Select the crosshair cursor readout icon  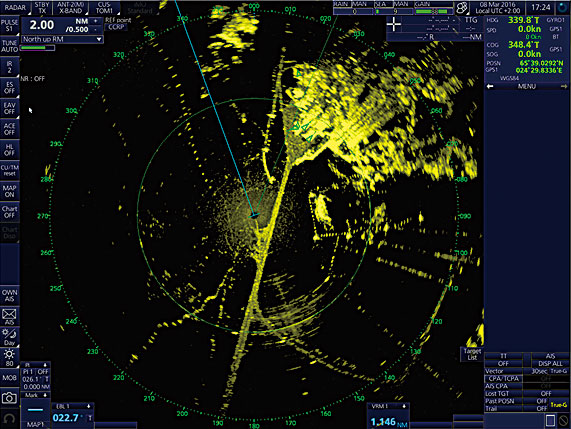point(394,25)
